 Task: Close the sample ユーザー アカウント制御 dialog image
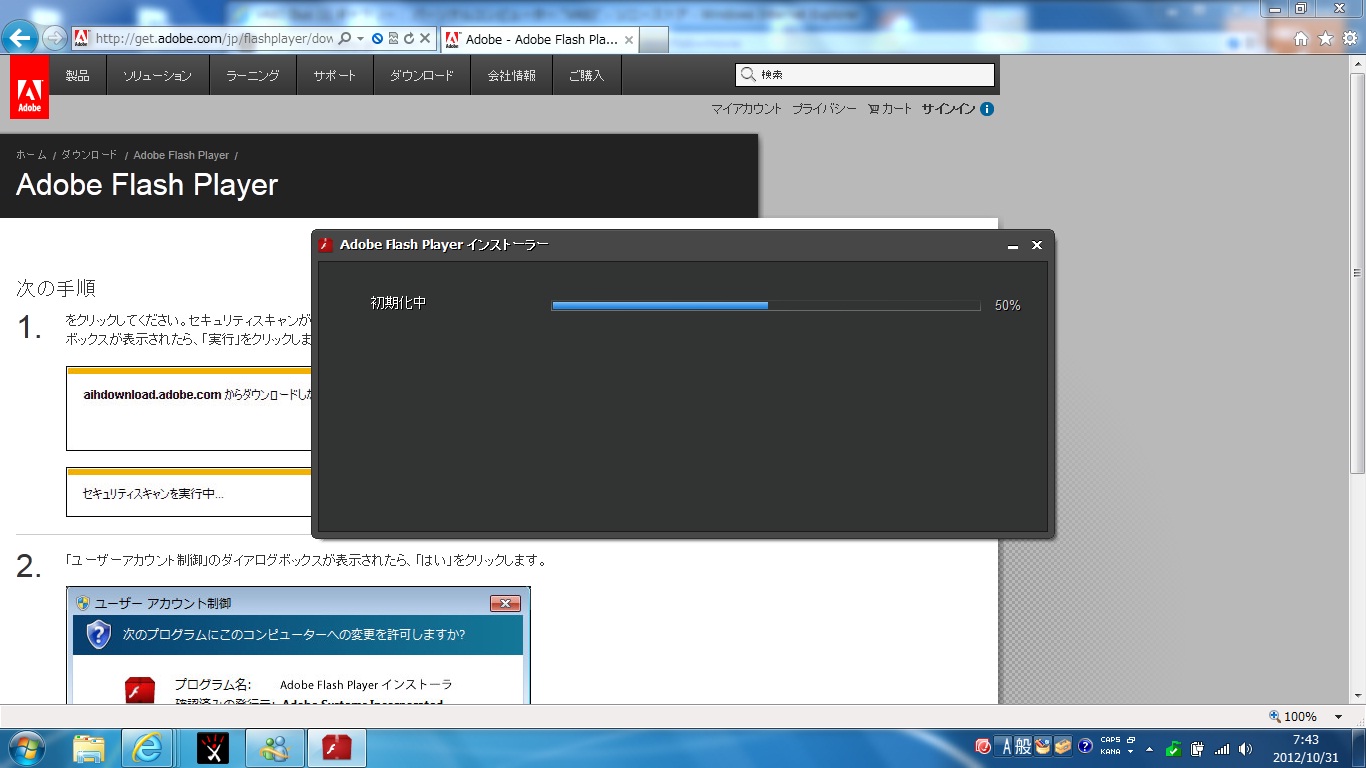coord(505,603)
